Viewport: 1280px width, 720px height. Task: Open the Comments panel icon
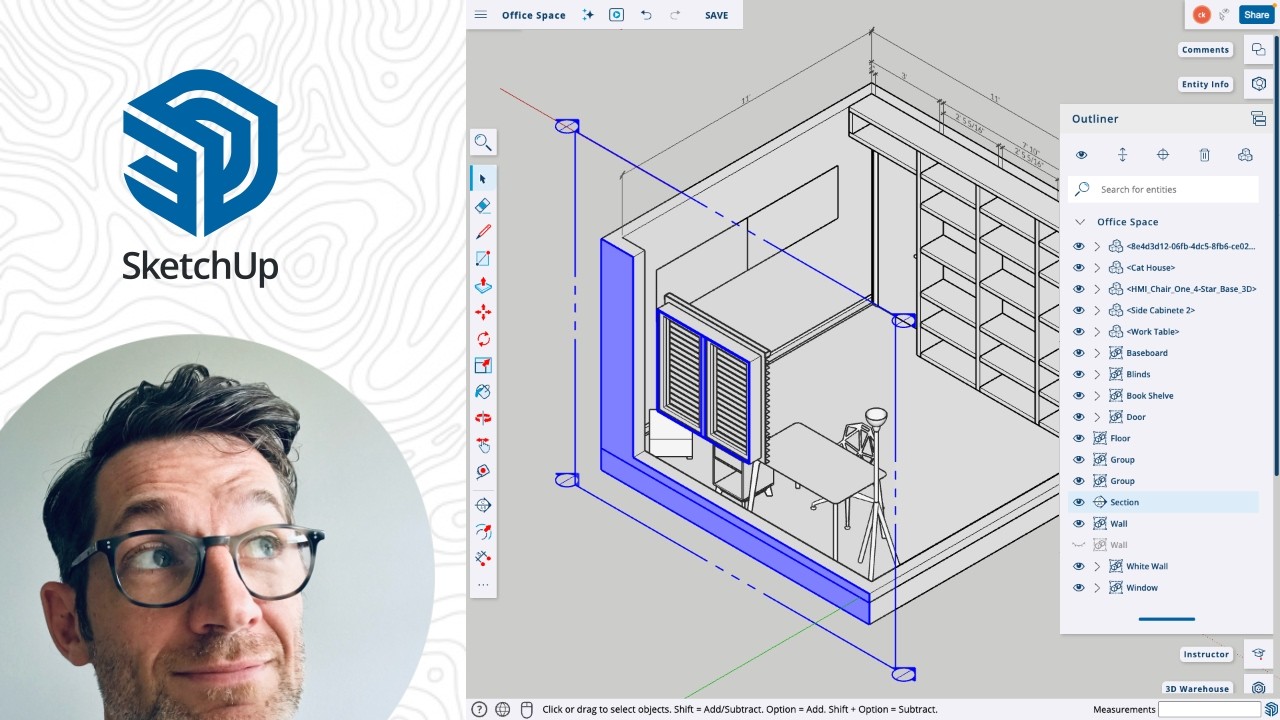click(x=1259, y=50)
